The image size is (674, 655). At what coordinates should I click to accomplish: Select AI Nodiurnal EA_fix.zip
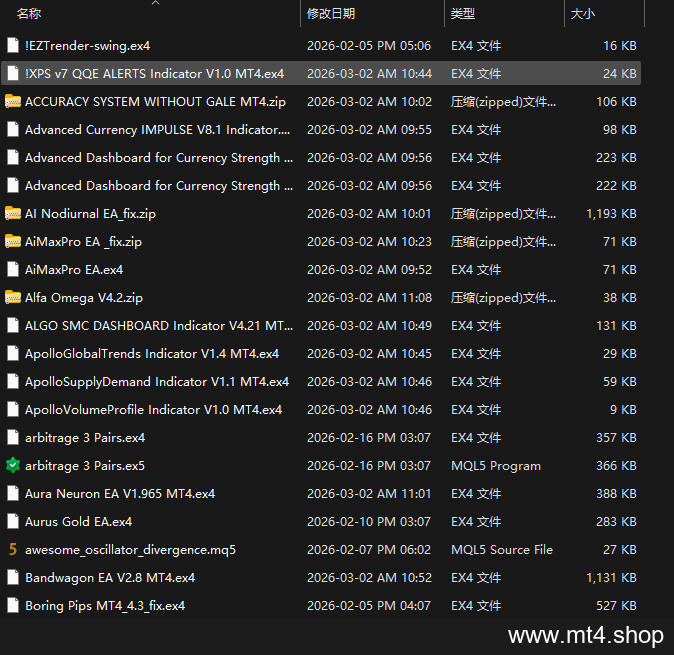90,214
